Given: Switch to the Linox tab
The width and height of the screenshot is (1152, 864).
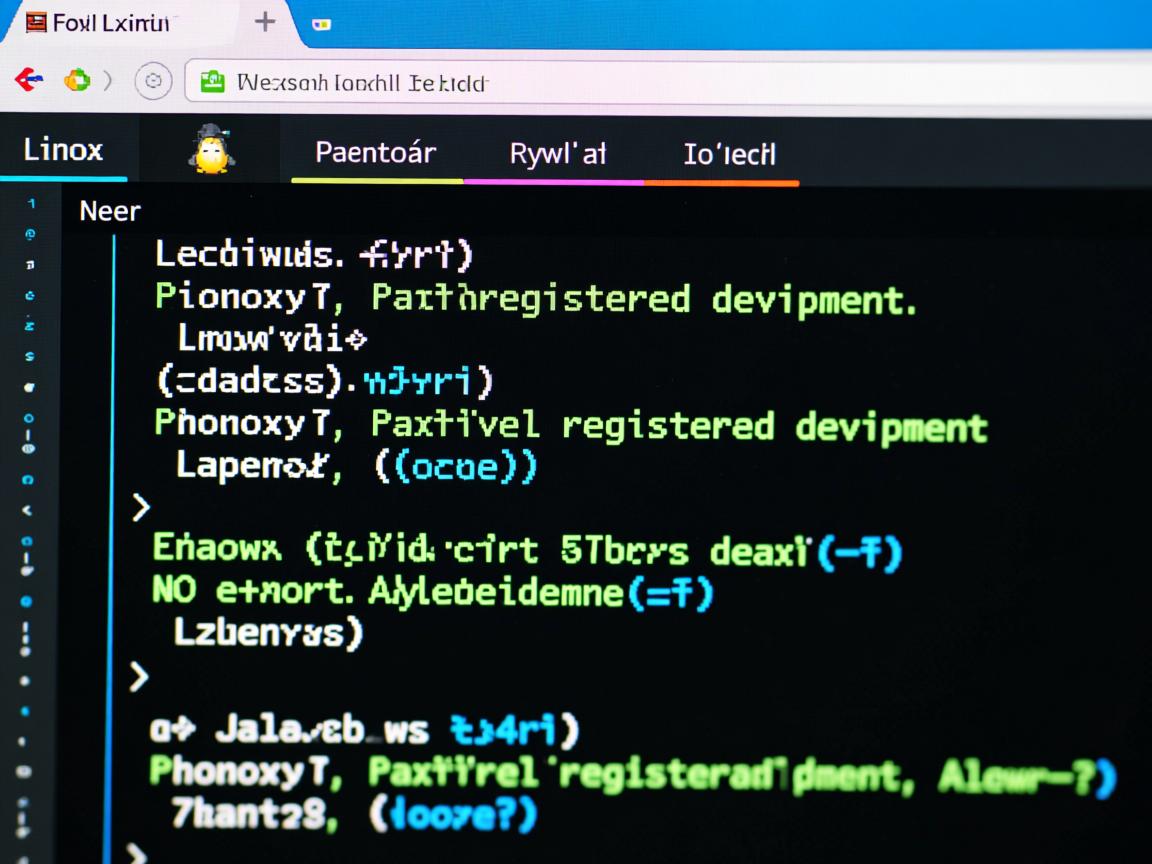Looking at the screenshot, I should tap(63, 150).
